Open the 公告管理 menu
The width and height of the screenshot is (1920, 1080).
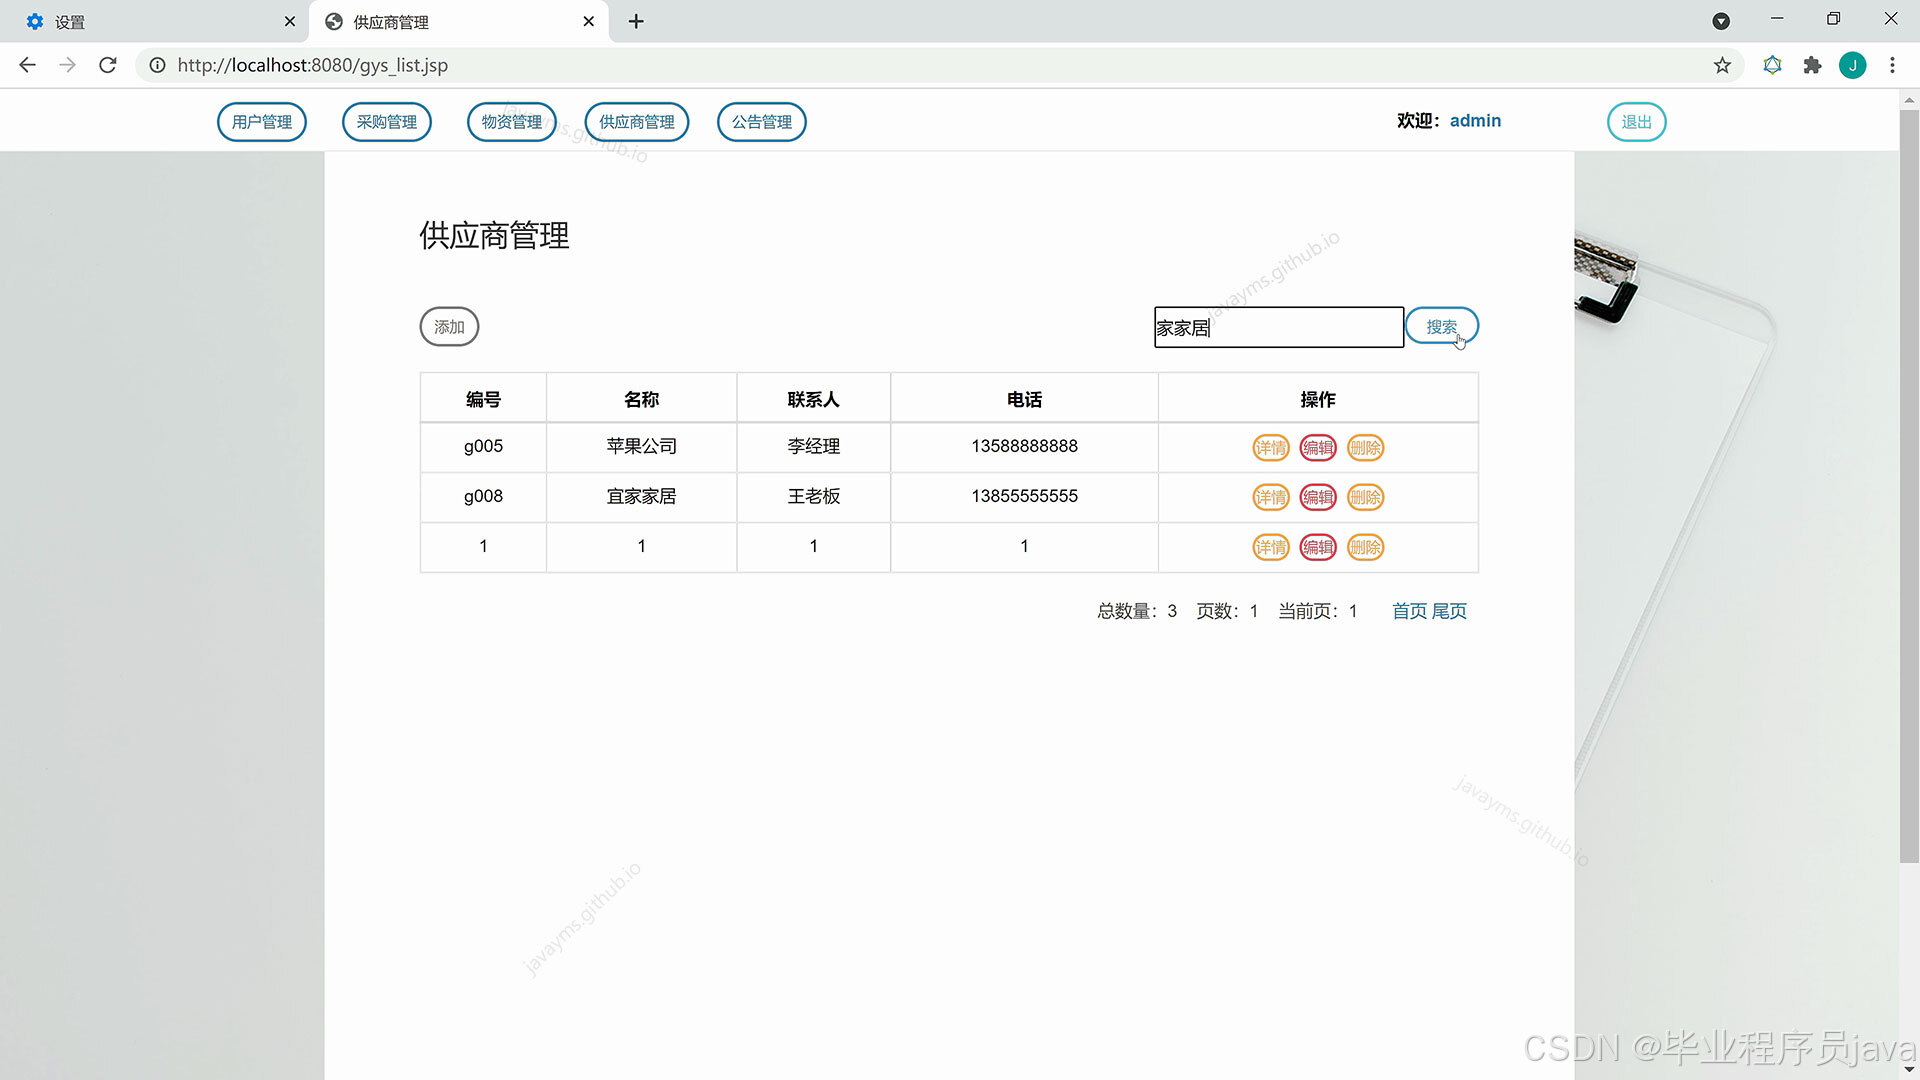762,122
